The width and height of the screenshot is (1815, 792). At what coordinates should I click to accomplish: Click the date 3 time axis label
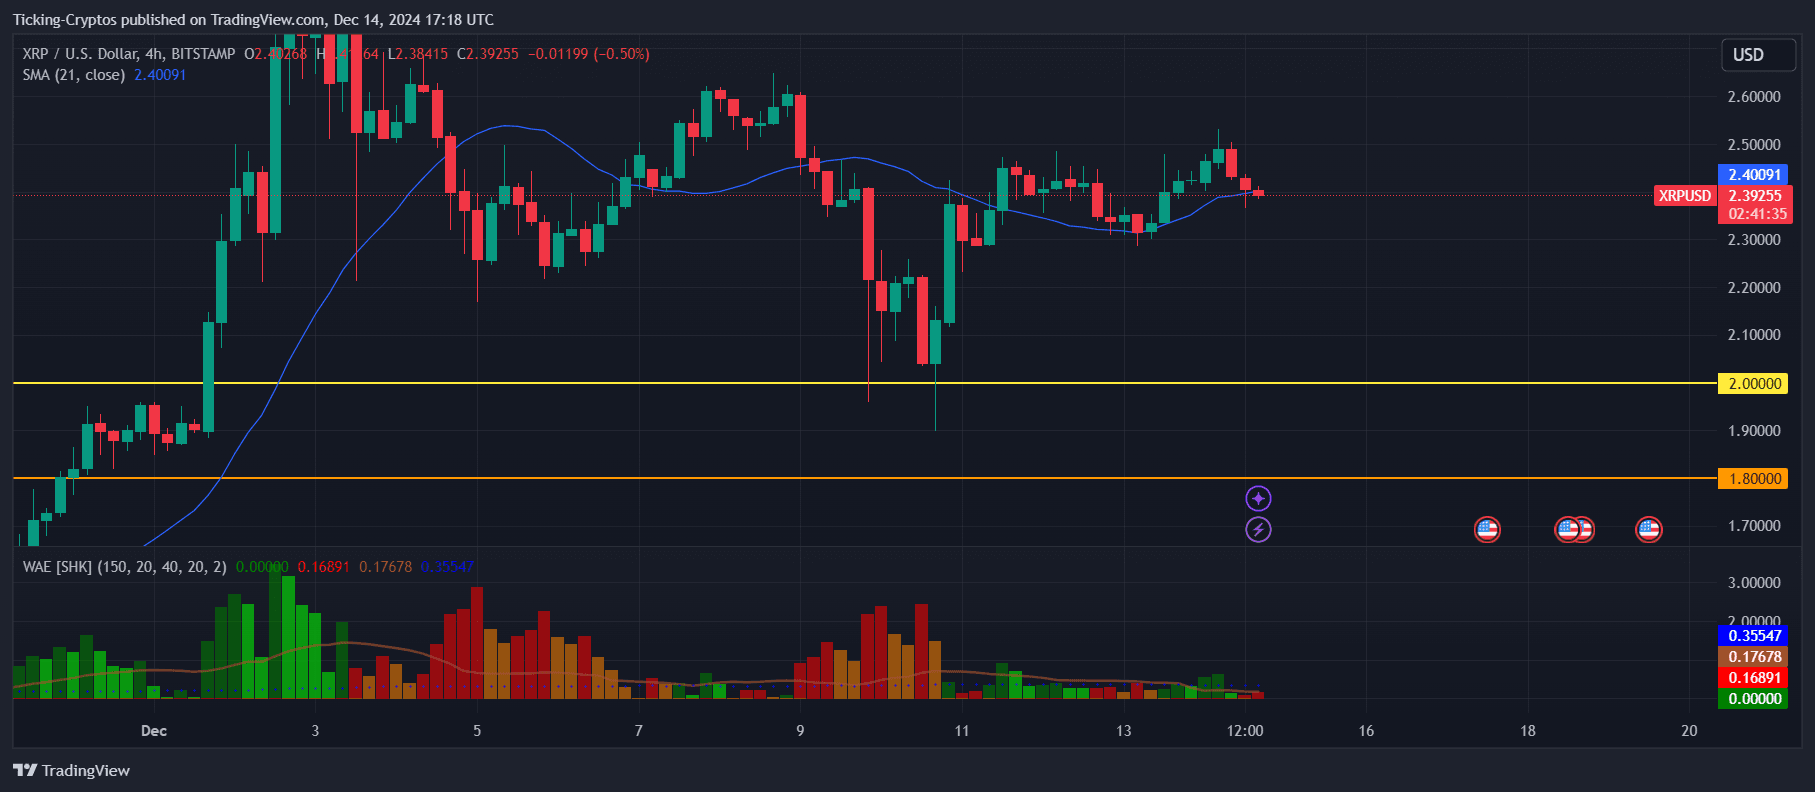tap(316, 731)
